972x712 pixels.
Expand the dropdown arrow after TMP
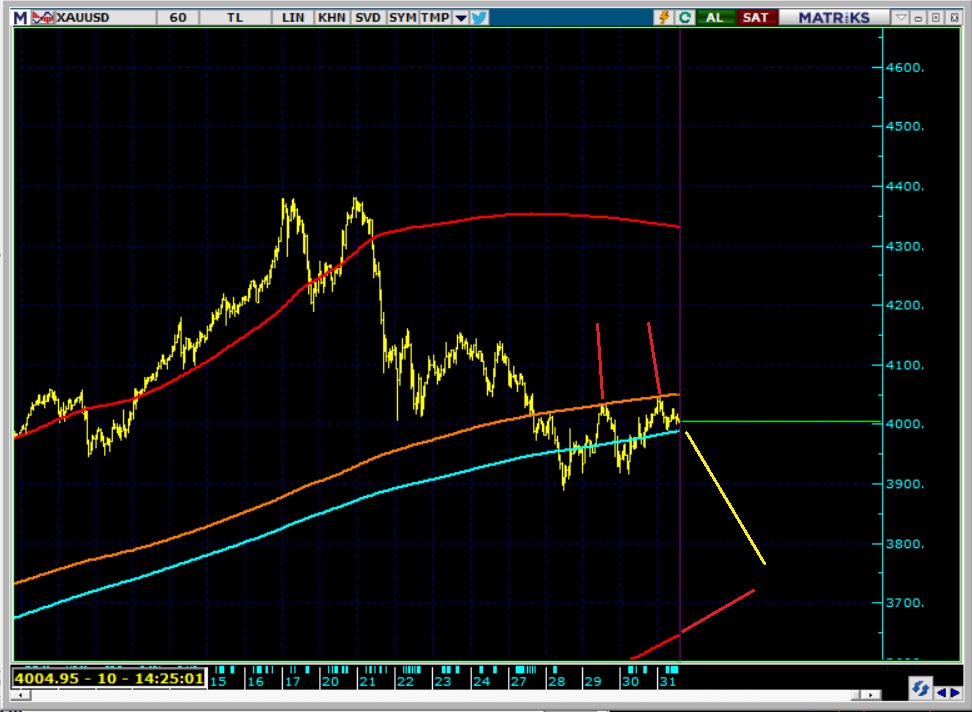point(460,17)
